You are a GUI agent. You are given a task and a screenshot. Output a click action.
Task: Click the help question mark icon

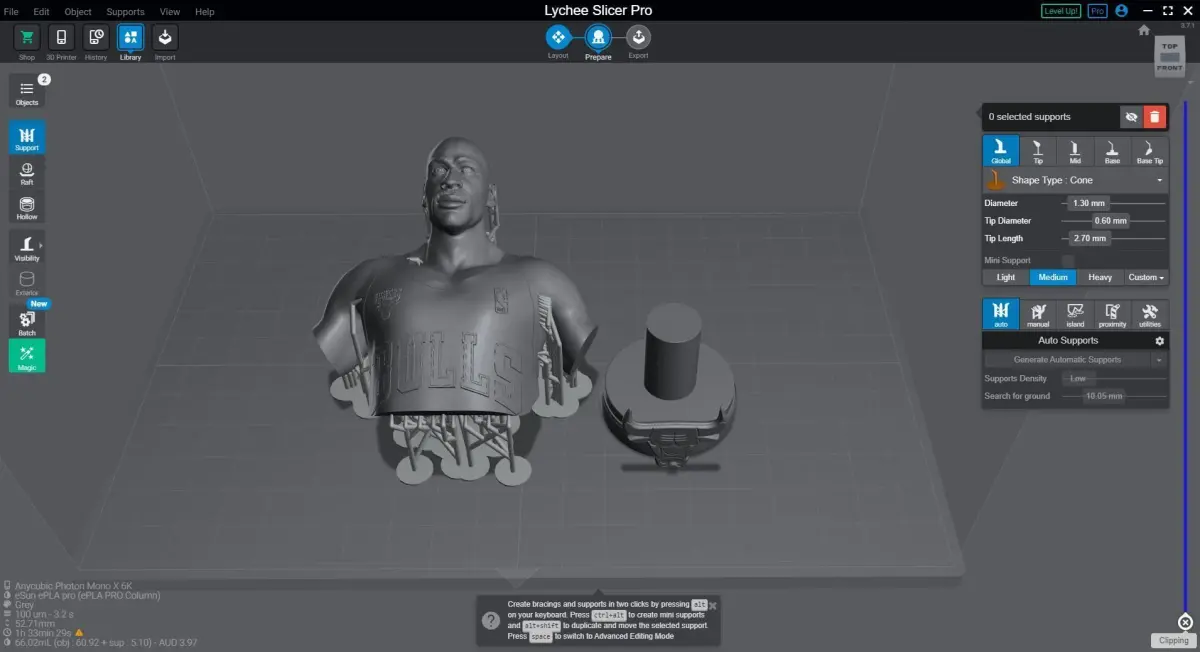490,621
